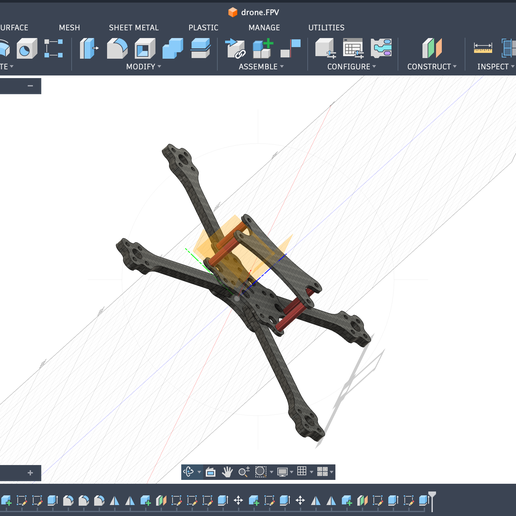Open the configuration table icon
Image resolution: width=516 pixels, height=516 pixels.
(353, 49)
